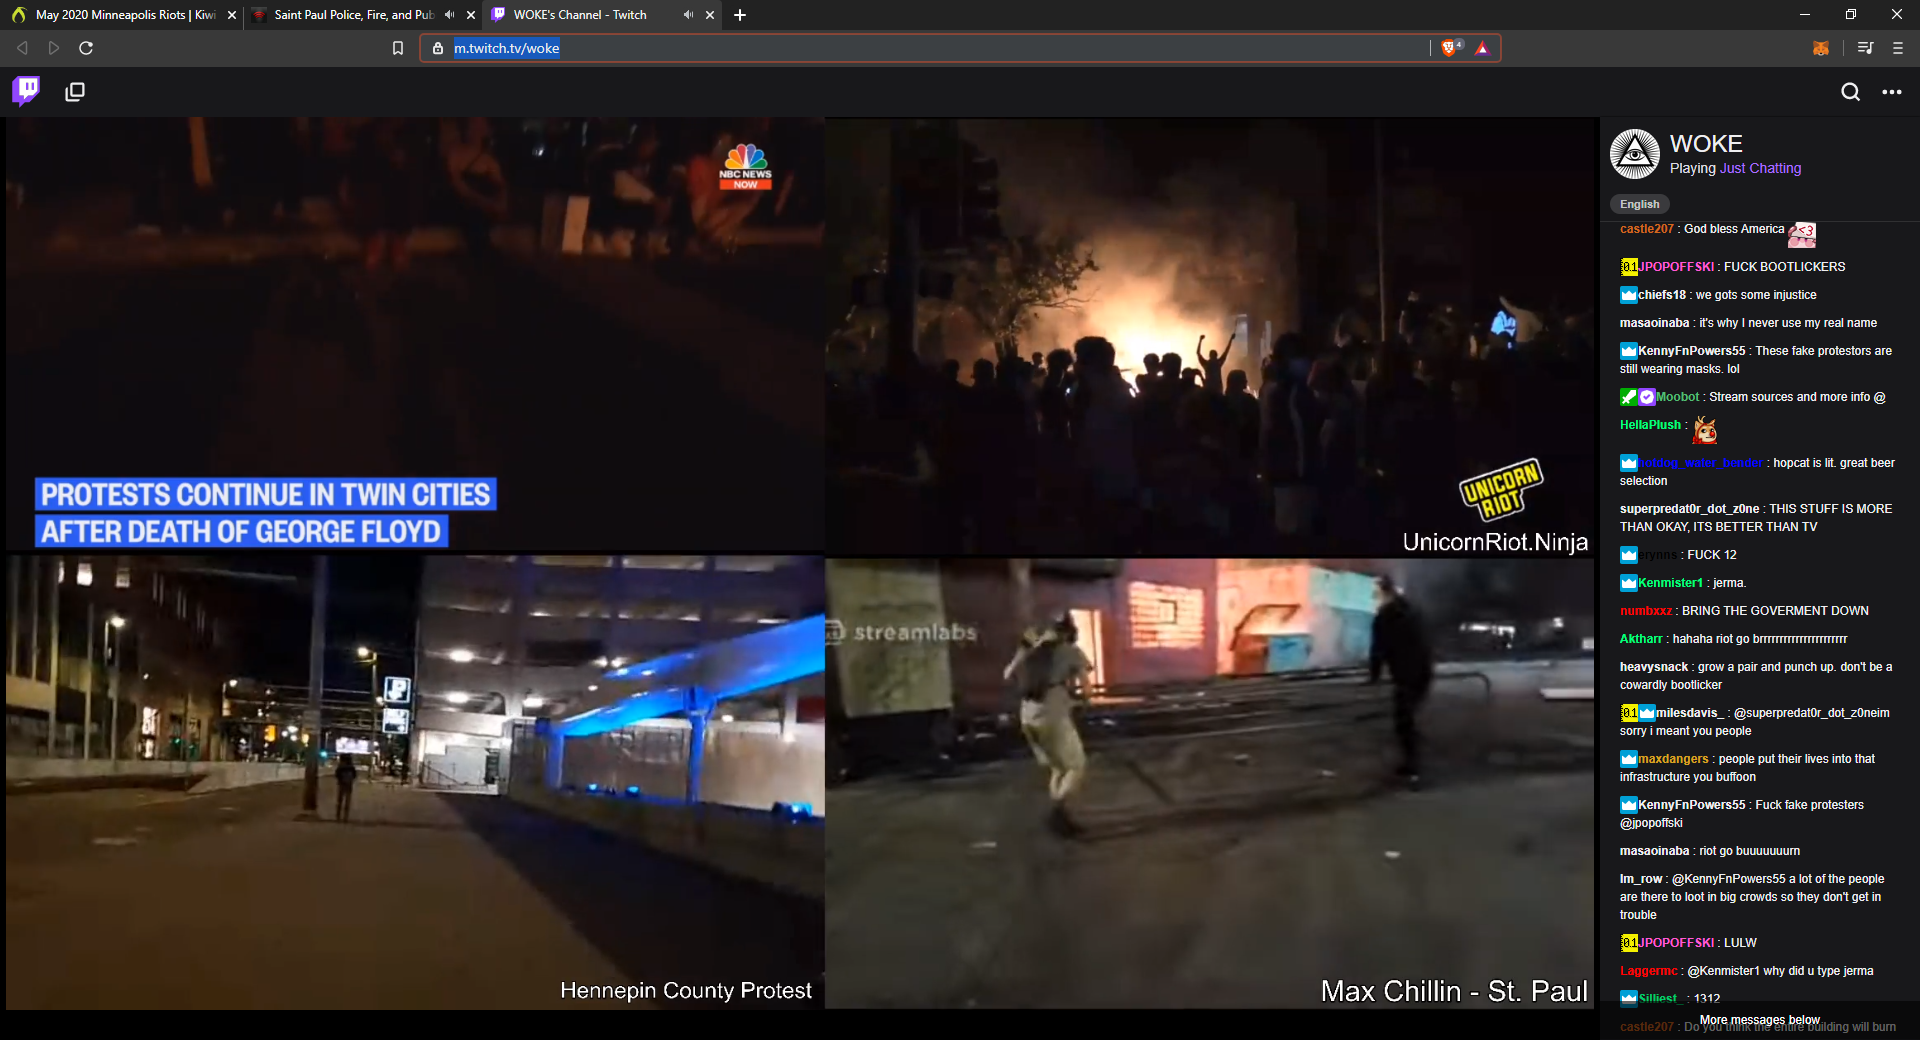Image resolution: width=1920 pixels, height=1040 pixels.
Task: Click username Laggermc in chat
Action: tap(1649, 971)
